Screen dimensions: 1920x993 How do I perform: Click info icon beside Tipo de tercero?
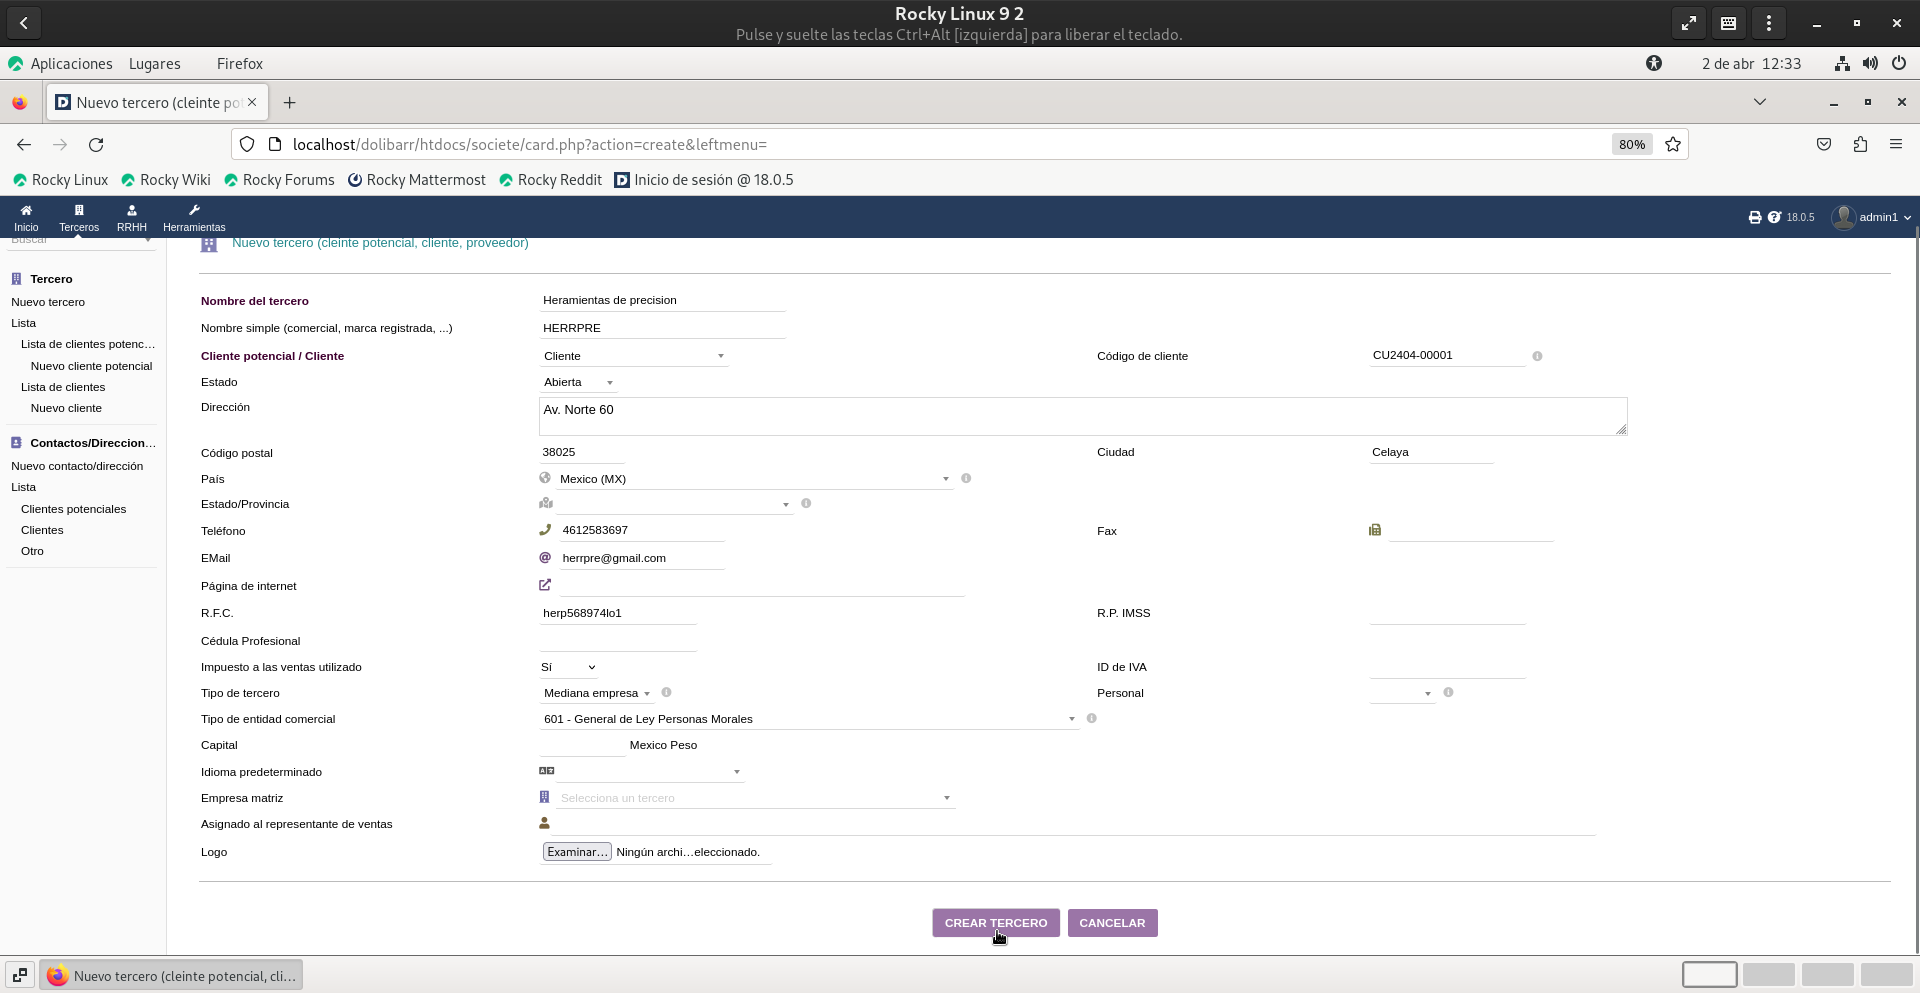click(667, 693)
